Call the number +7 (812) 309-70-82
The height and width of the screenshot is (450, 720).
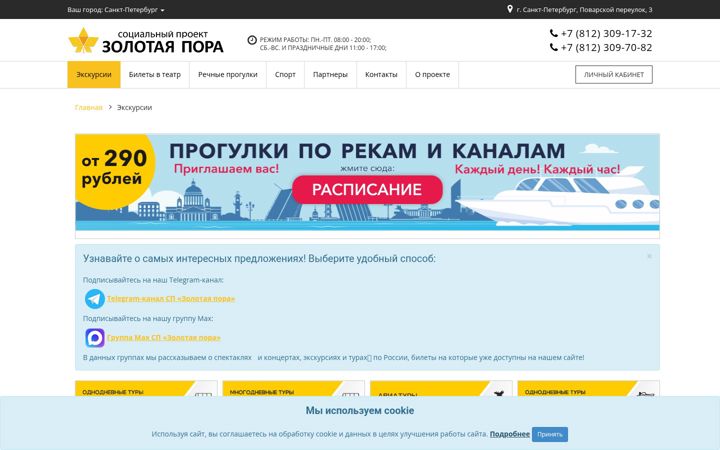point(606,47)
